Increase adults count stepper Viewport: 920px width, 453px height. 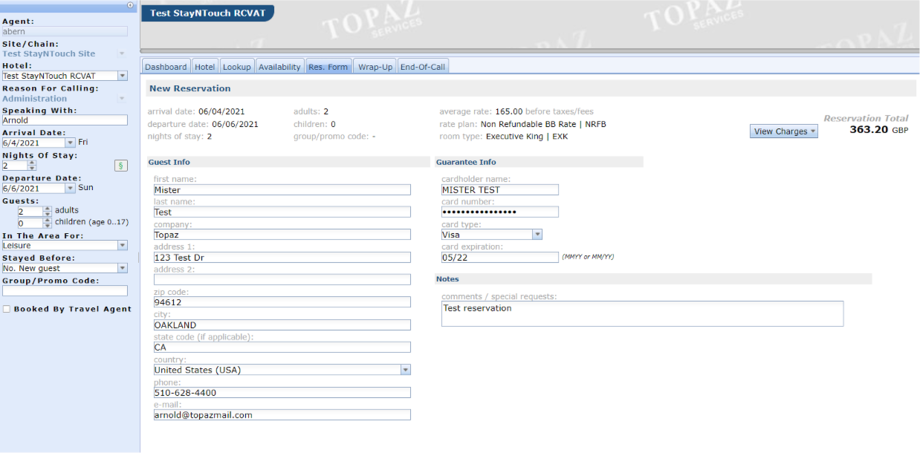point(48,208)
